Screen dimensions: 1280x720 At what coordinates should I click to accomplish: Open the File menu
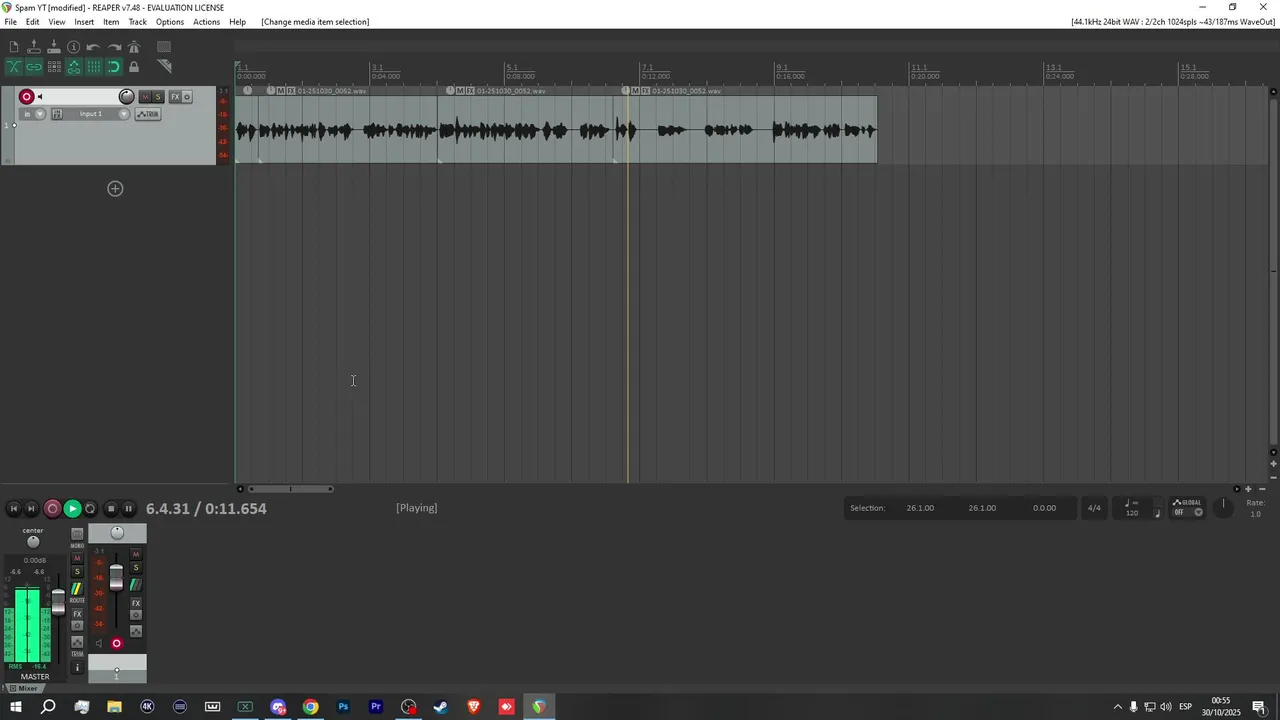click(10, 22)
